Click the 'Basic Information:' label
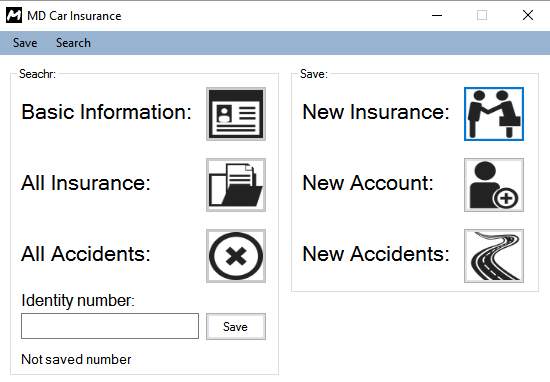The width and height of the screenshot is (550, 382). click(x=106, y=112)
